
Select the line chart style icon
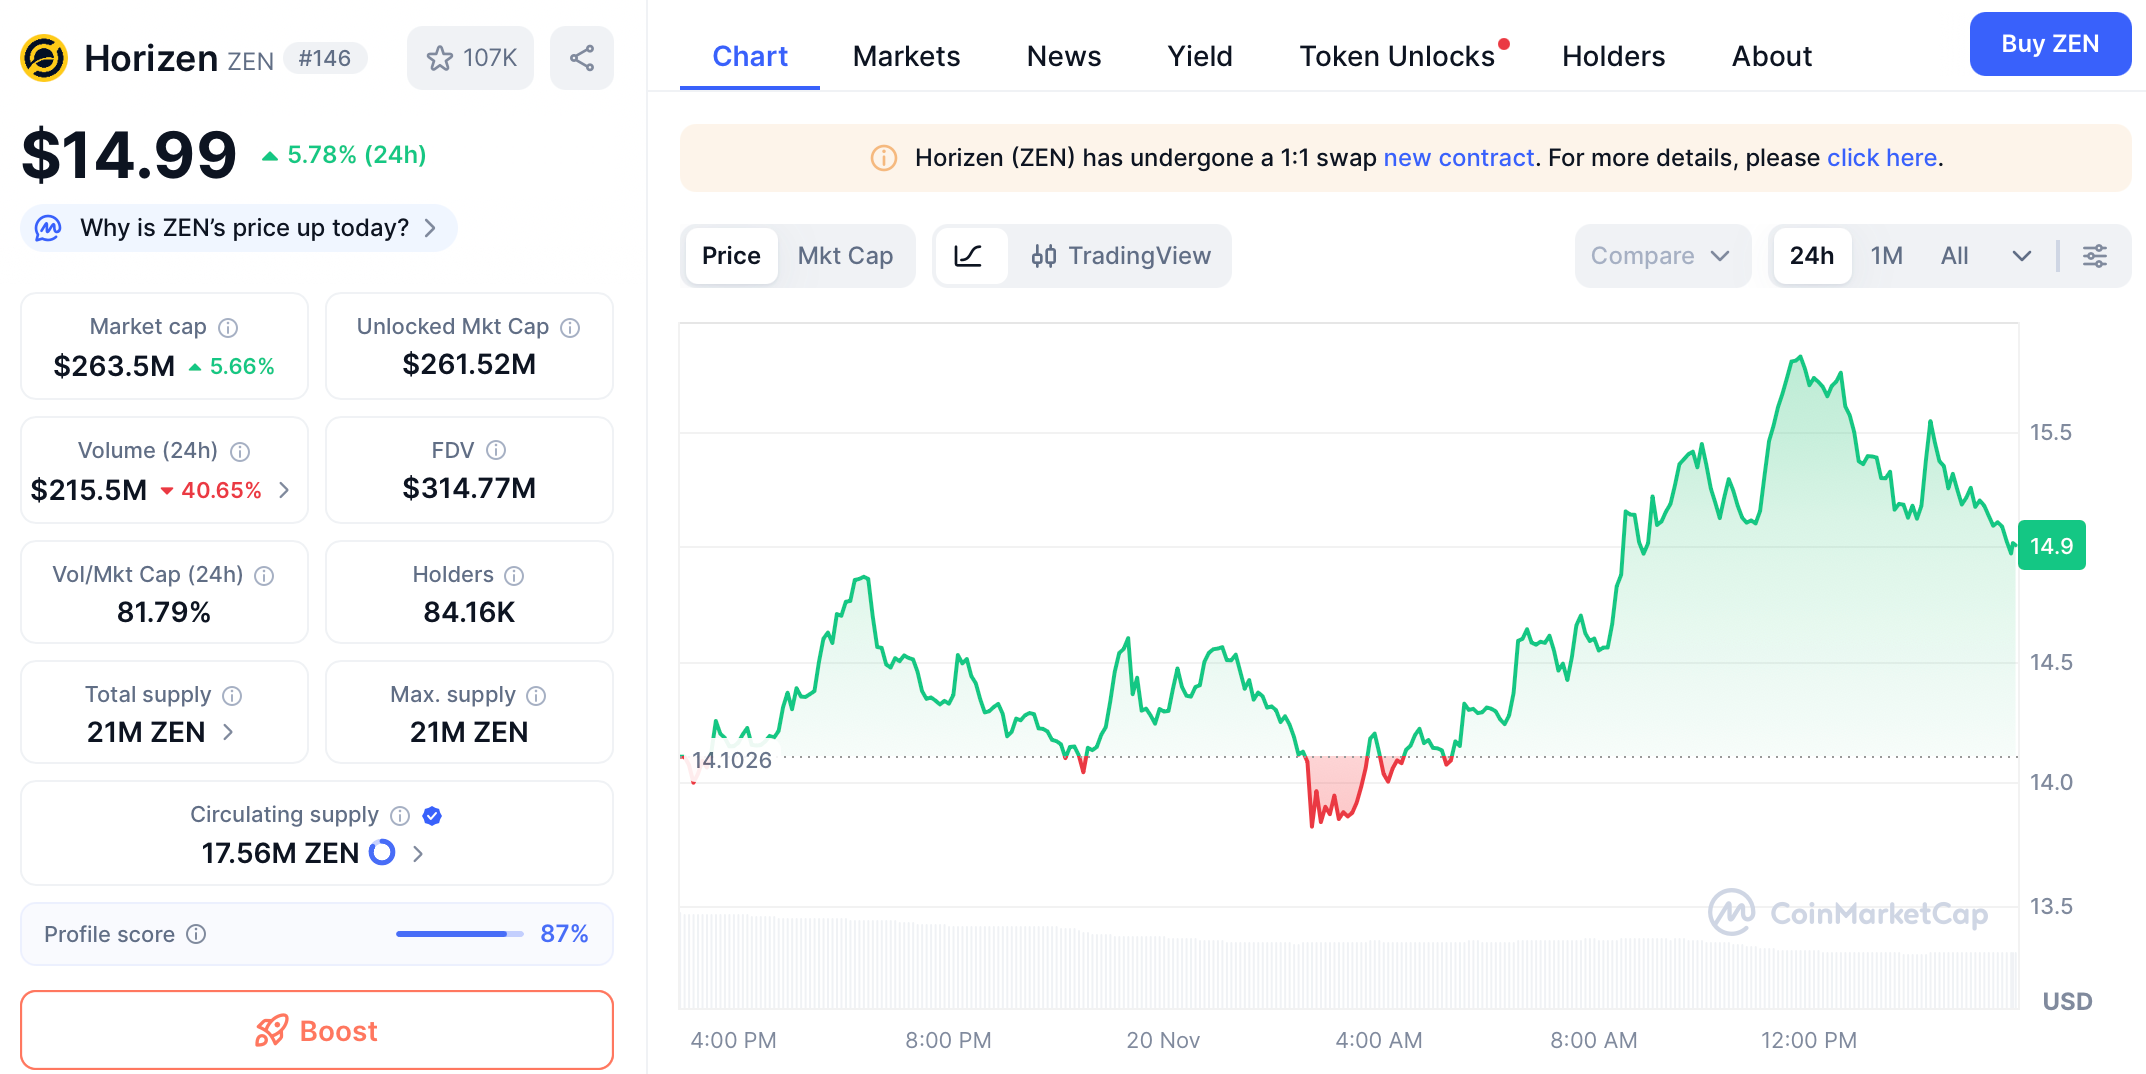971,256
